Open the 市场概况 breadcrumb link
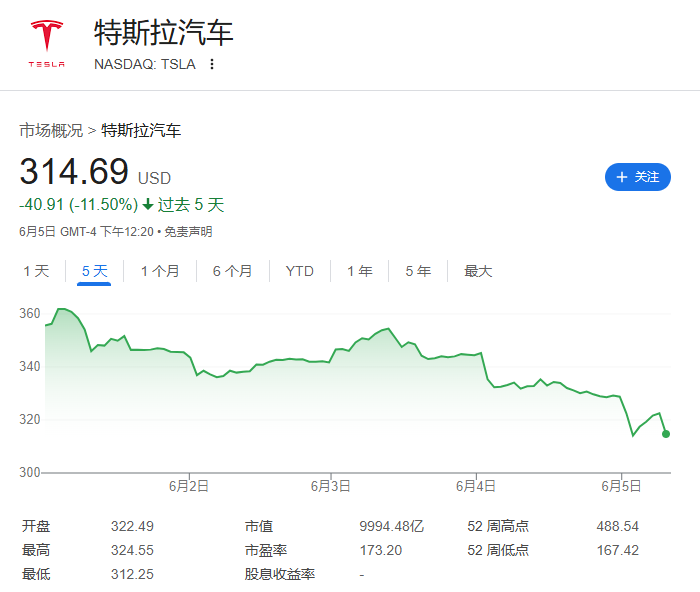This screenshot has width=700, height=592. [51, 130]
